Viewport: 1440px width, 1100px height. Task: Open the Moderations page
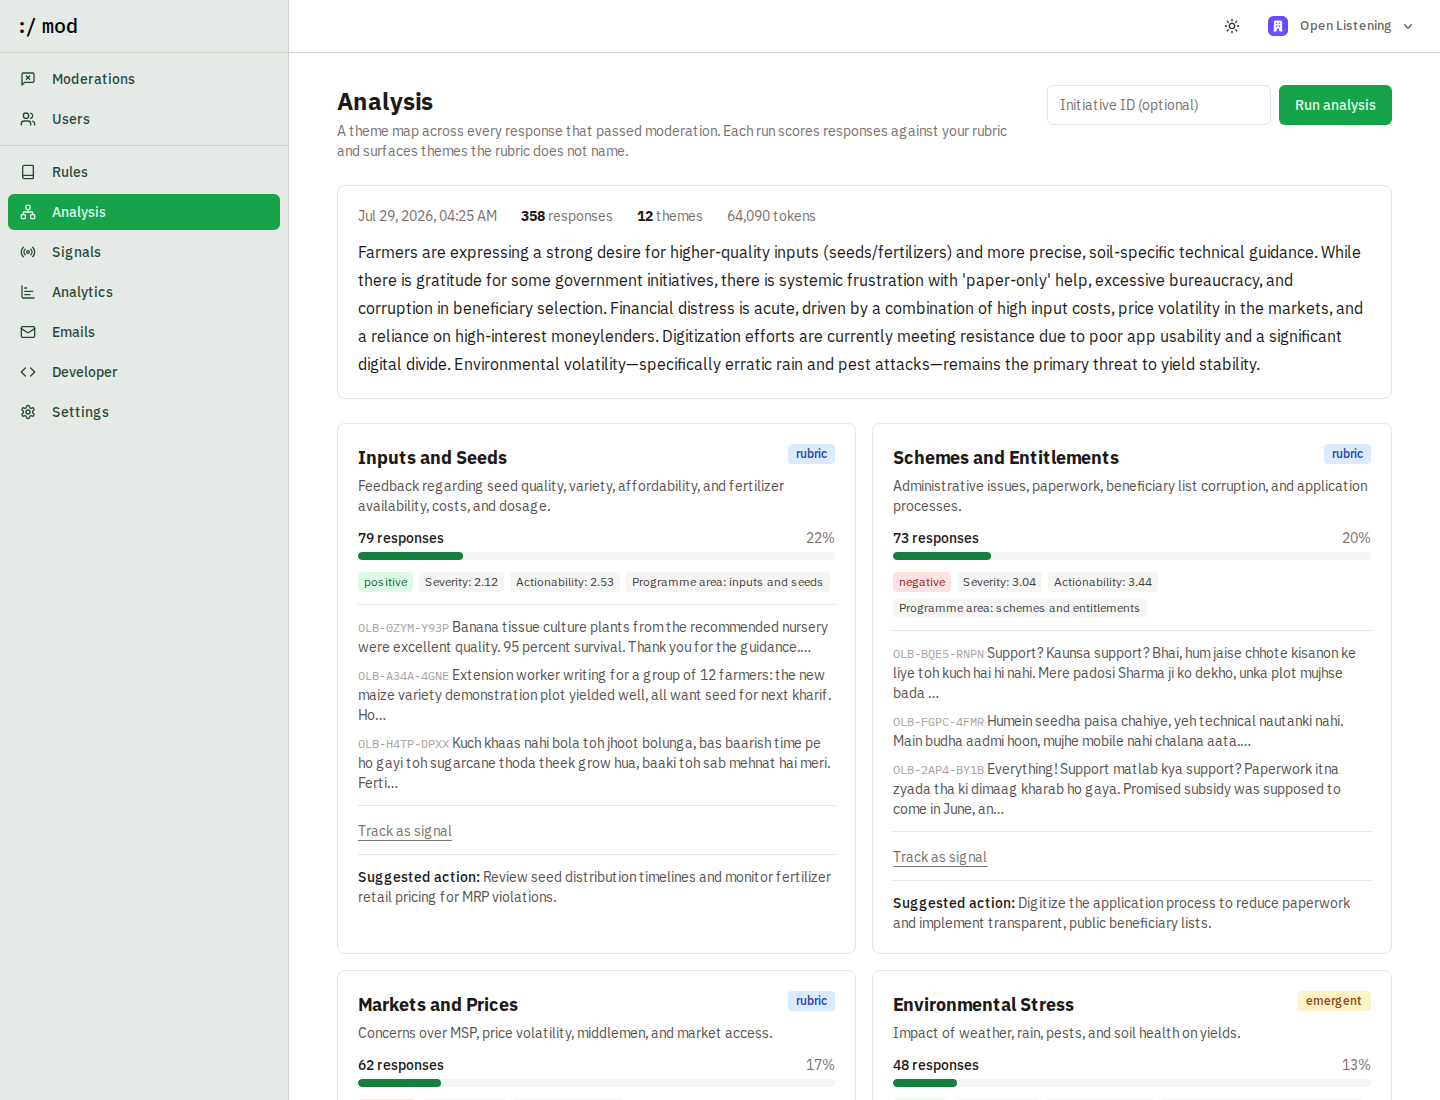(x=144, y=79)
